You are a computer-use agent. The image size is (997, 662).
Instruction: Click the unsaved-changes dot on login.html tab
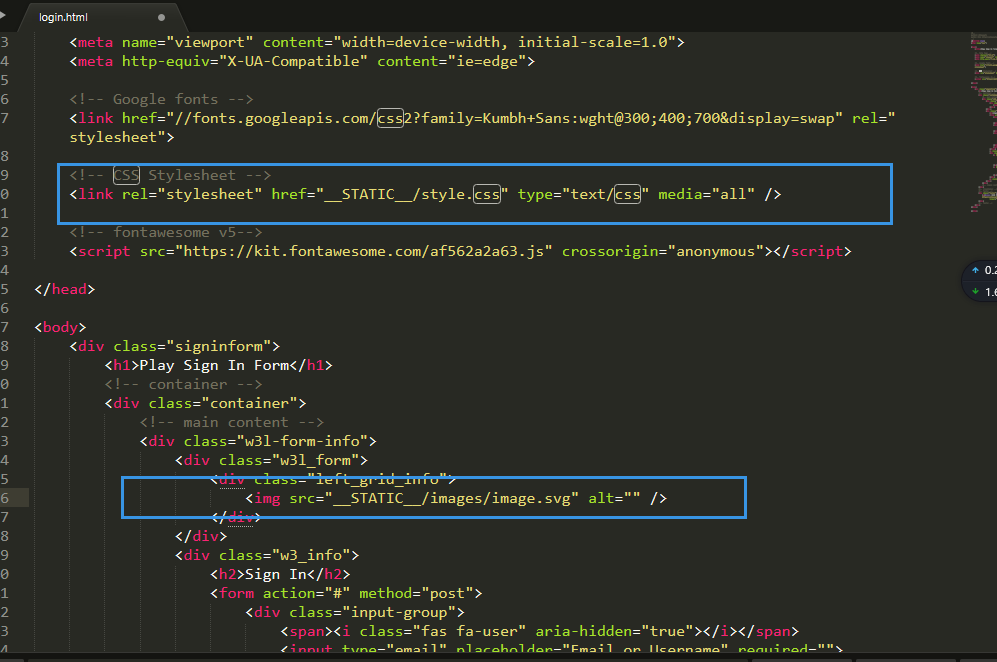[x=161, y=17]
